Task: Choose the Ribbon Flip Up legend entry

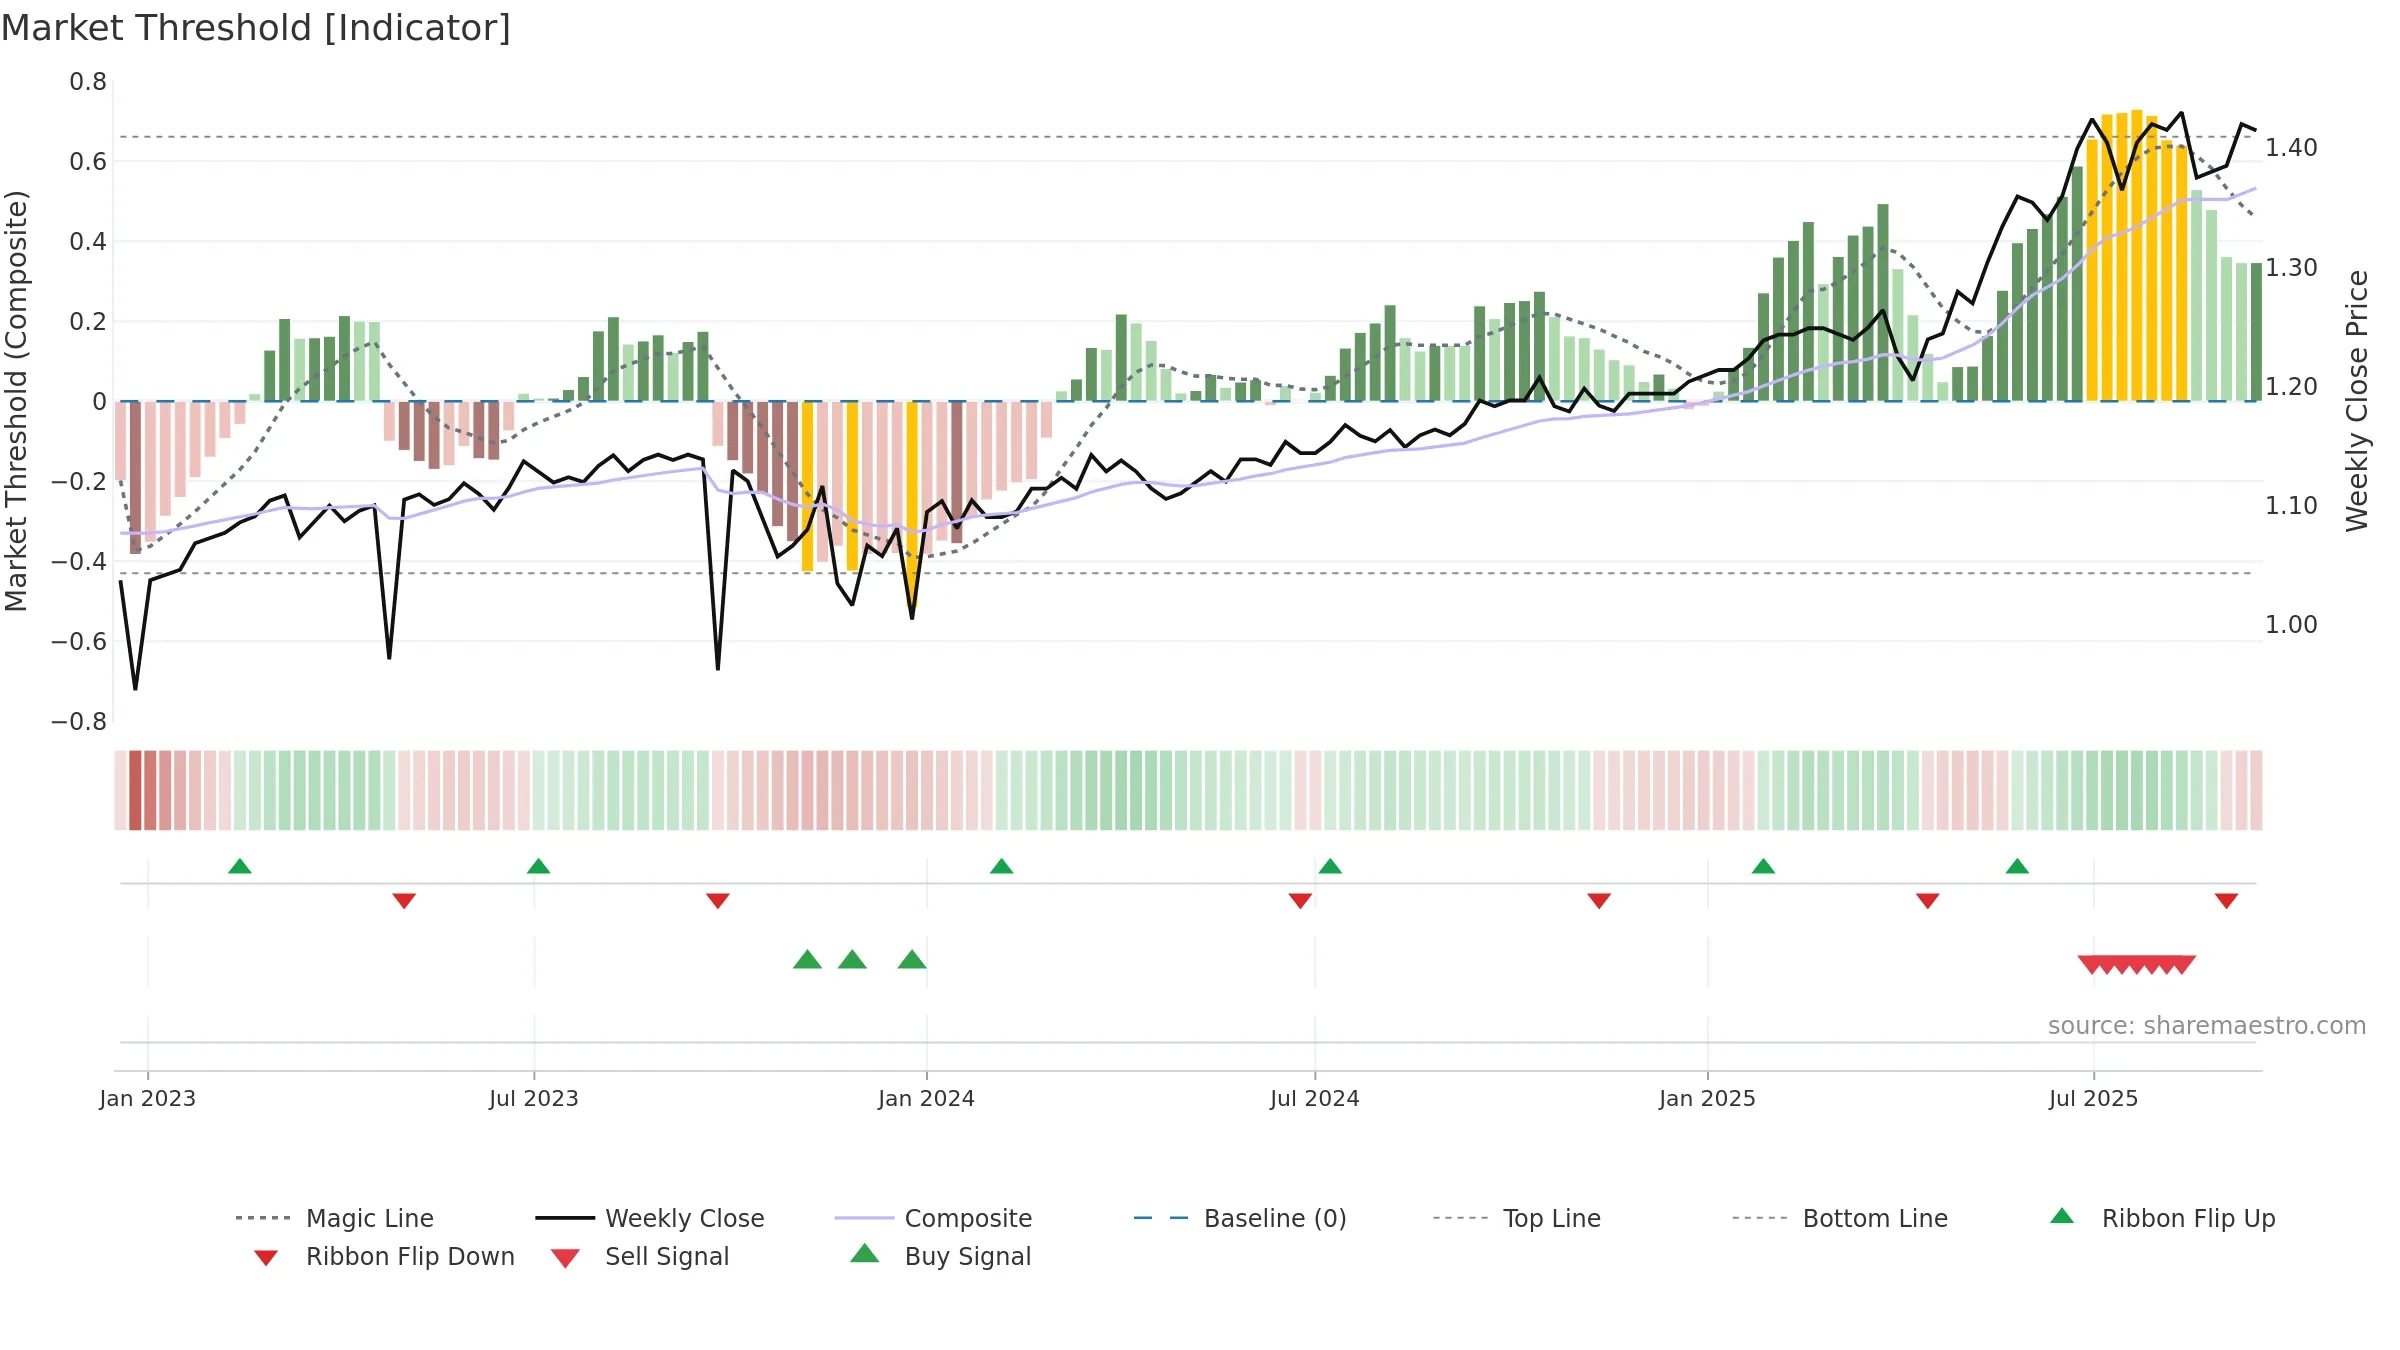Action: [x=2162, y=1219]
